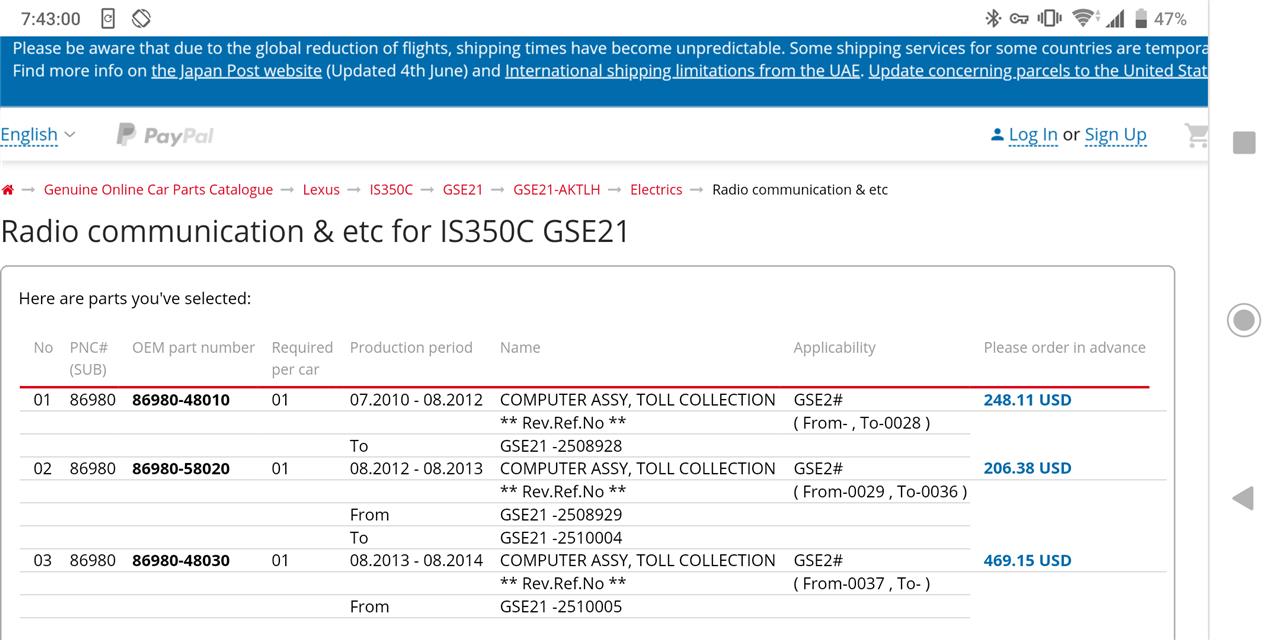The image size is (1280, 640).
Task: Click the Sign Up link
Action: coord(1115,134)
